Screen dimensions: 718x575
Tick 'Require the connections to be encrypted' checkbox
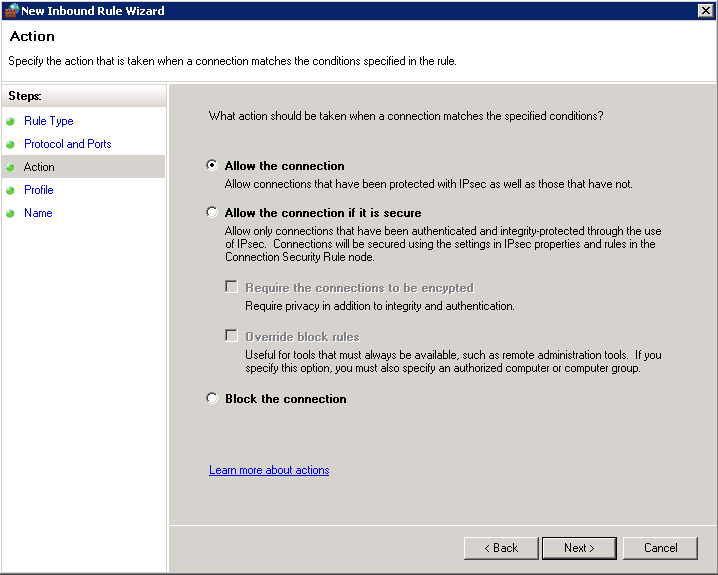click(232, 288)
